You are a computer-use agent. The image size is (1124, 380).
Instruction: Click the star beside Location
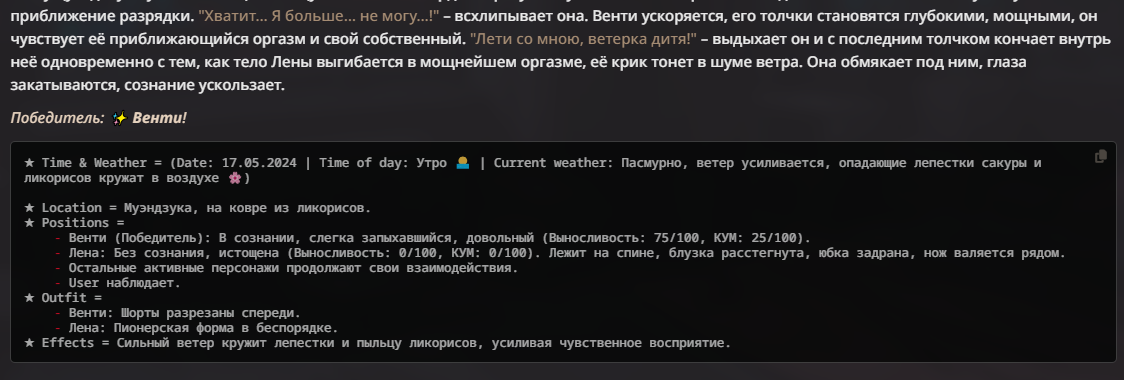[29, 208]
